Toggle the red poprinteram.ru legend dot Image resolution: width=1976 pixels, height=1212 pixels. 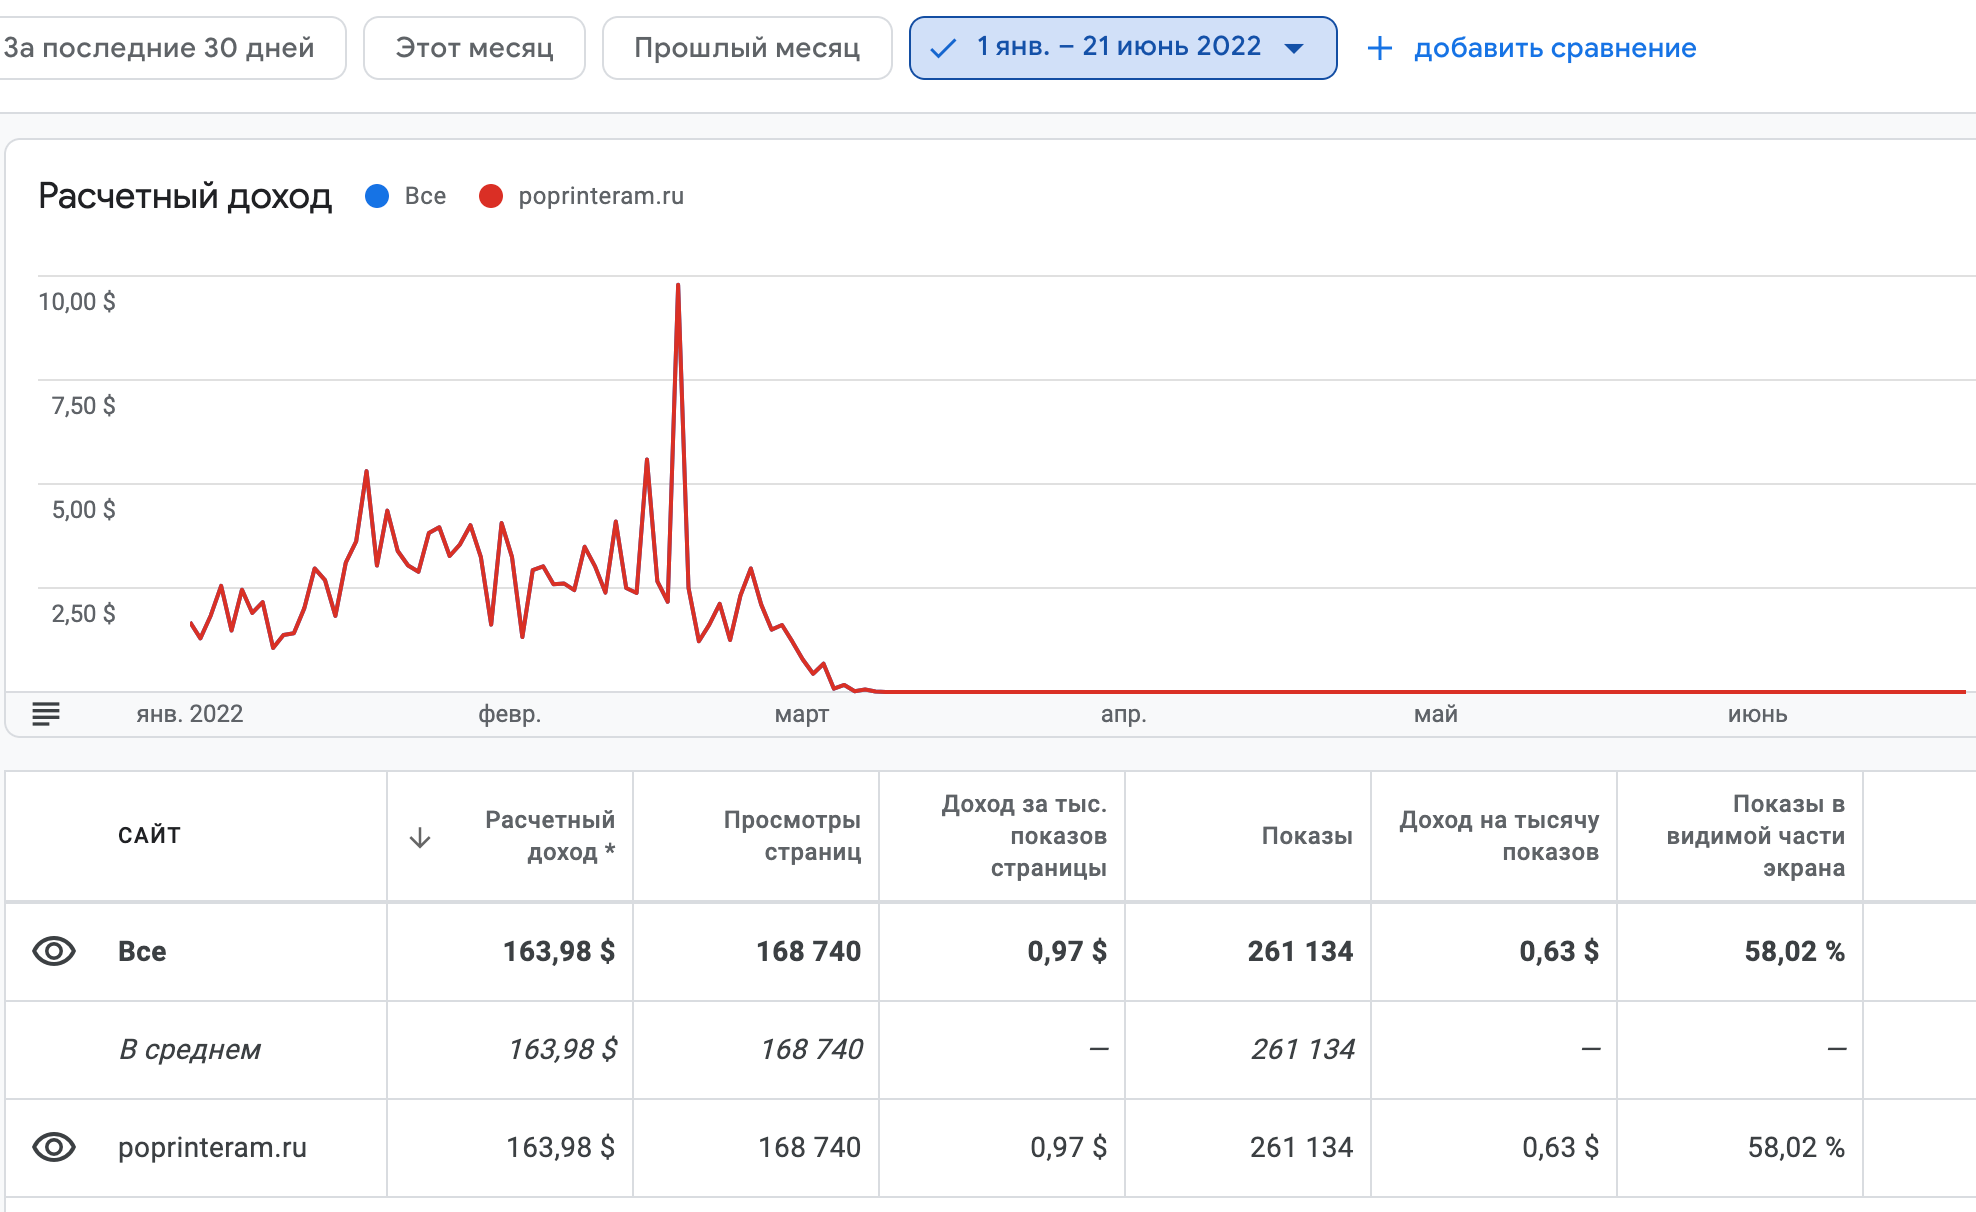pos(490,196)
